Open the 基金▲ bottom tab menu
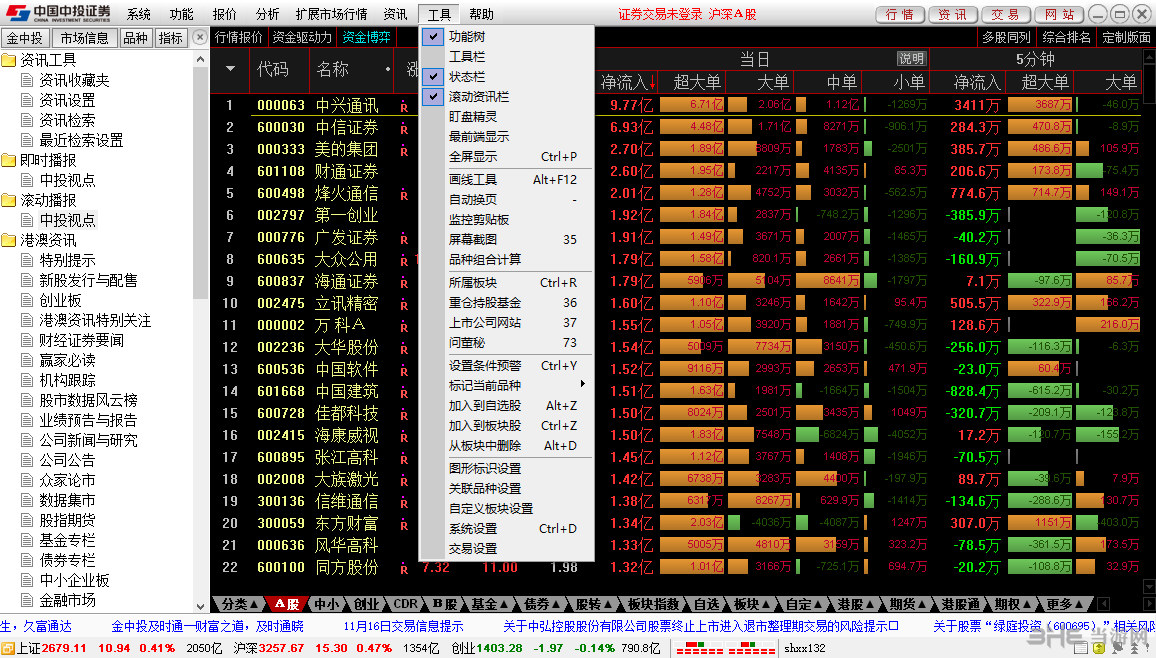 [490, 604]
